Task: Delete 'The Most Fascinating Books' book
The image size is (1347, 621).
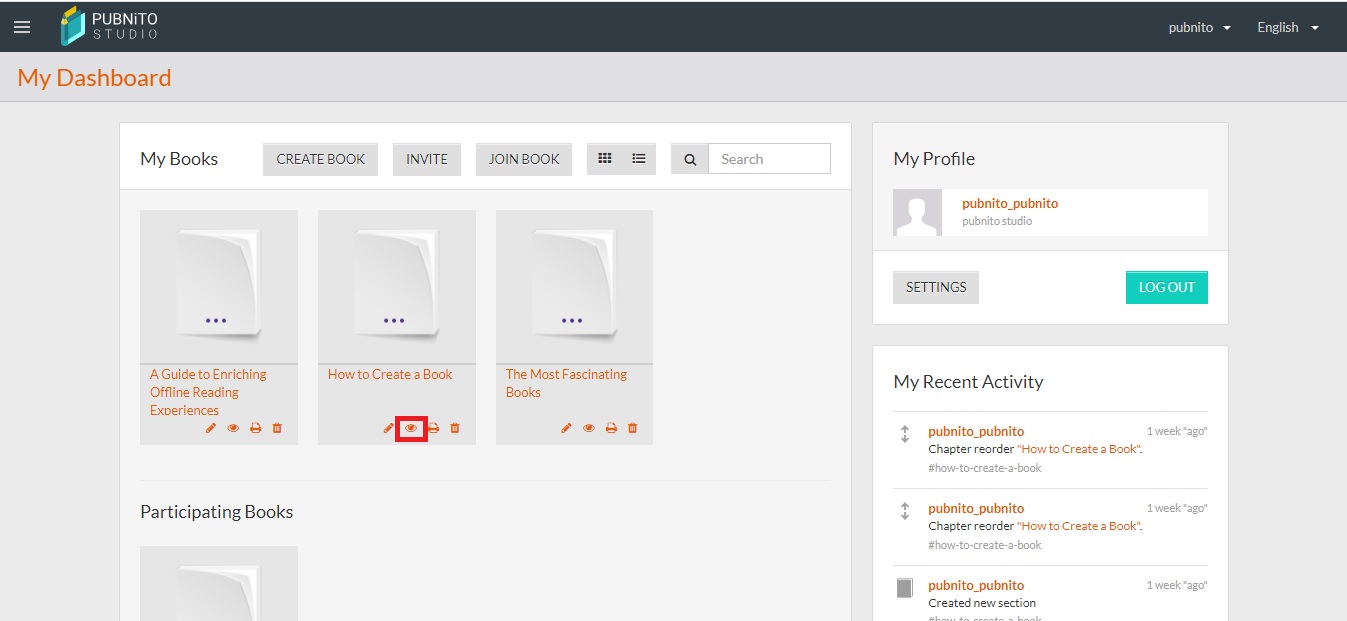Action: click(632, 428)
